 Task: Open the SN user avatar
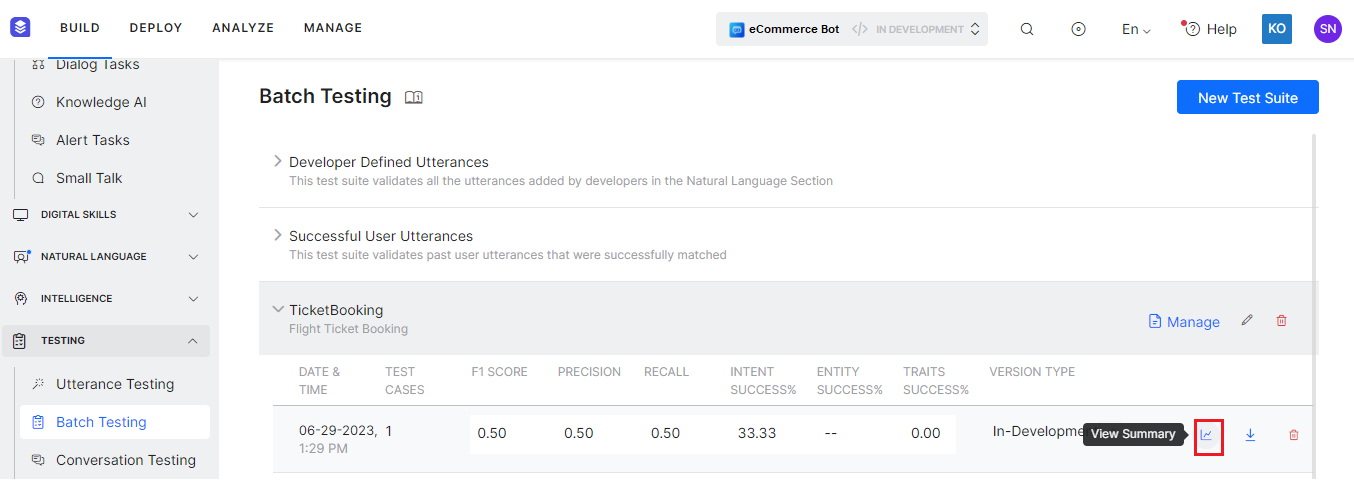(x=1328, y=29)
